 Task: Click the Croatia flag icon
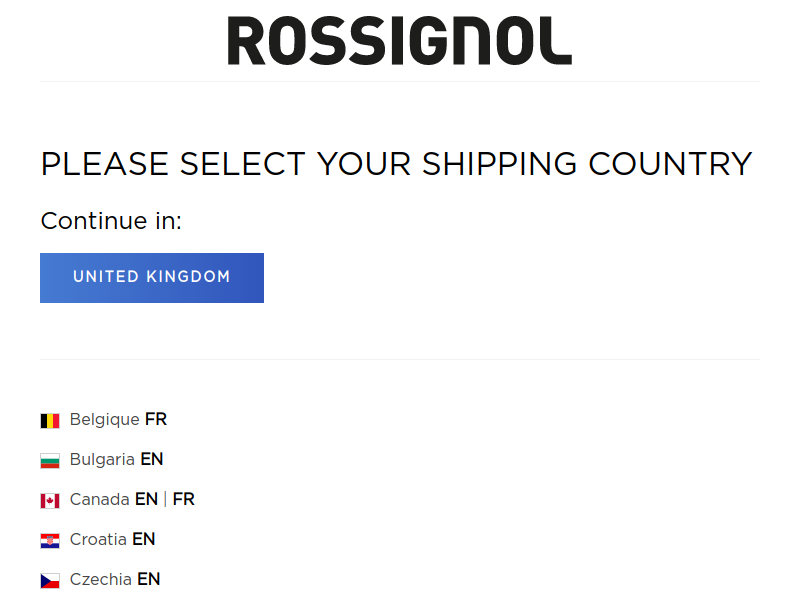(x=50, y=540)
